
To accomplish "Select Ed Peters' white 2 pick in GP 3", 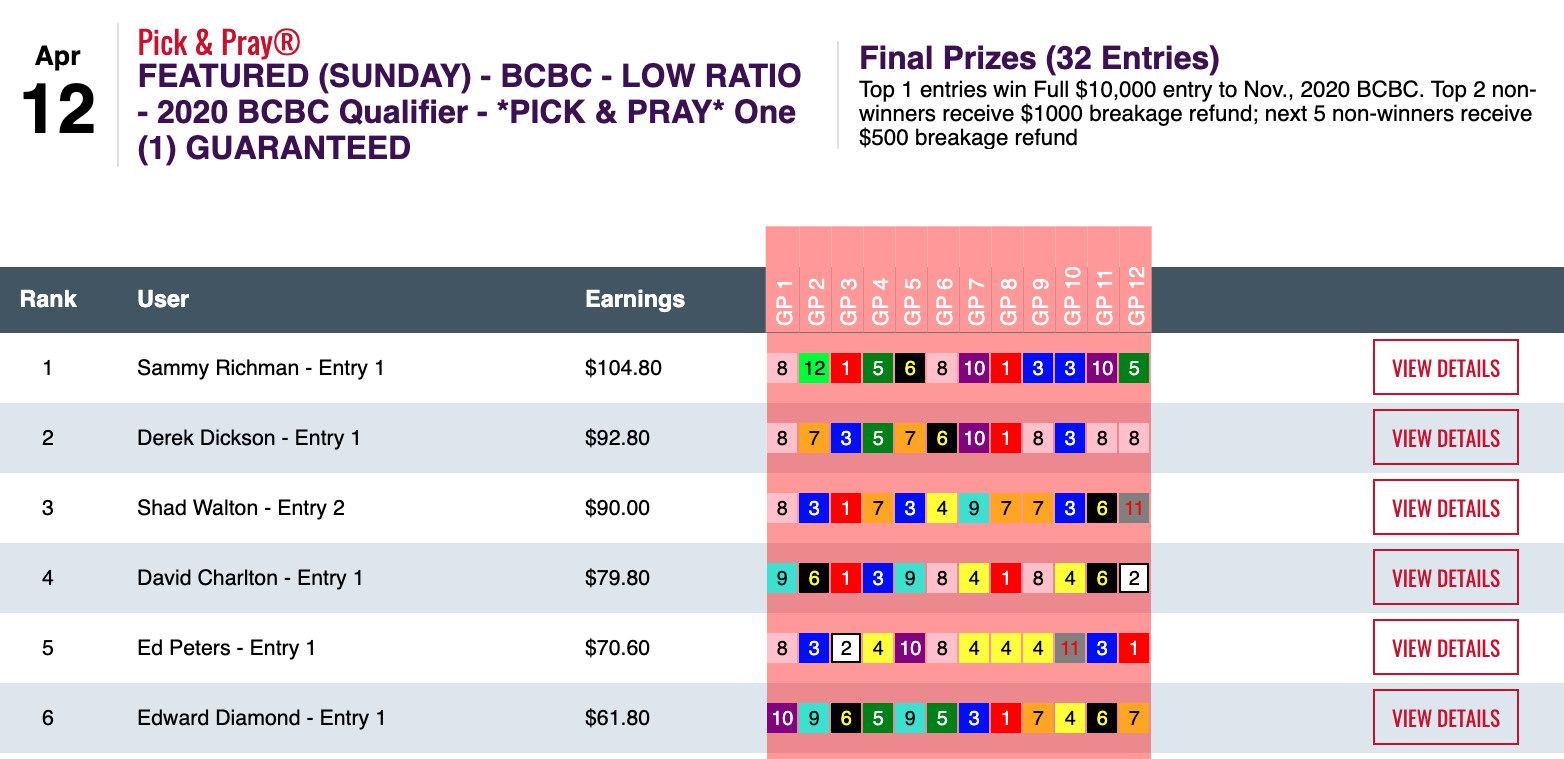I will click(x=846, y=648).
